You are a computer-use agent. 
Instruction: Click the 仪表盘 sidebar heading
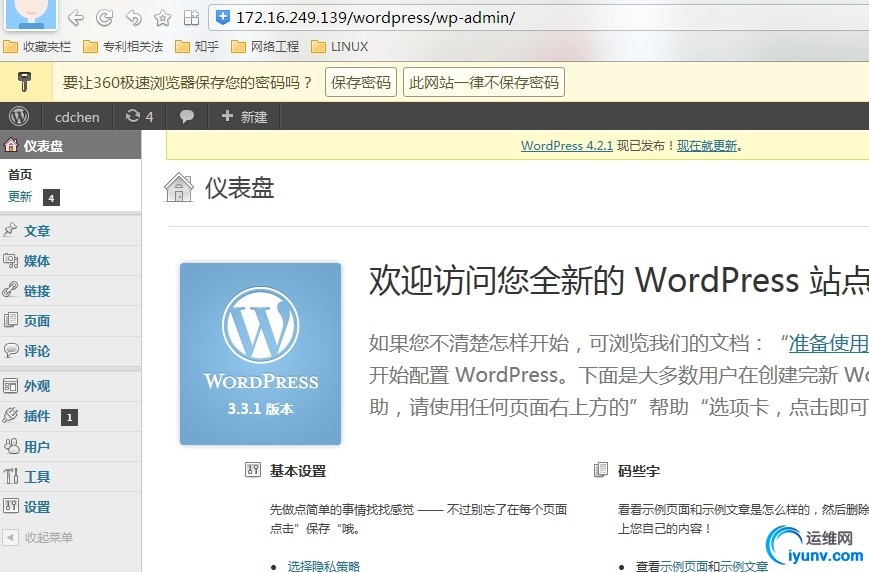pos(70,146)
